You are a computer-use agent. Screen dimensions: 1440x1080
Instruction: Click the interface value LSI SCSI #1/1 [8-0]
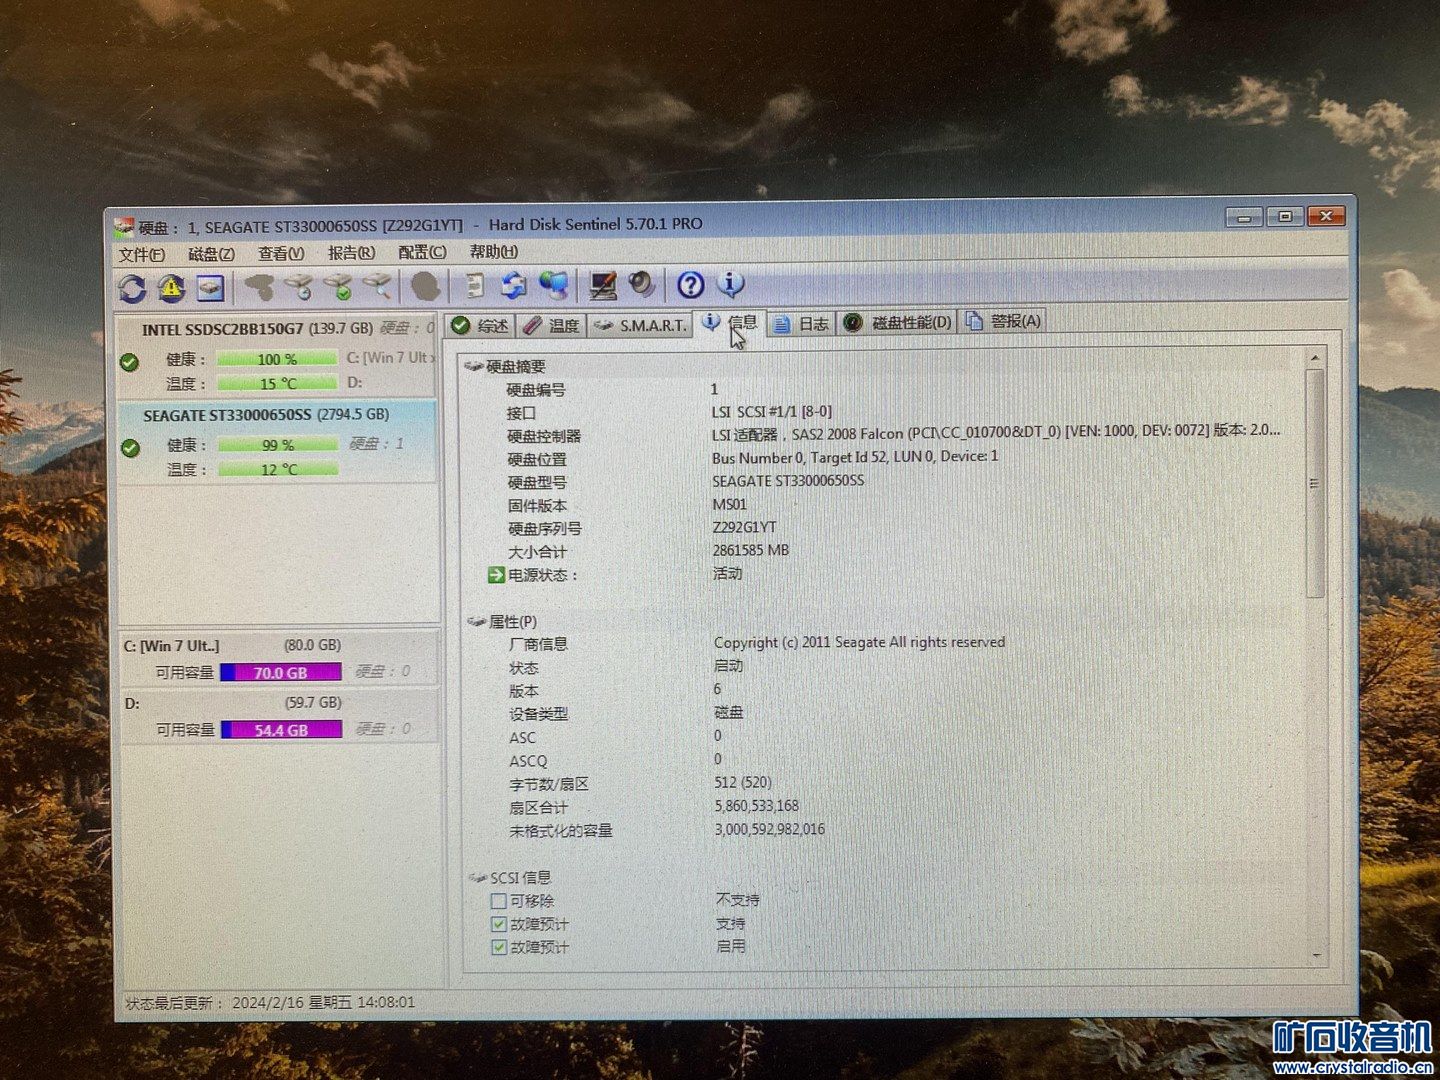tap(772, 411)
